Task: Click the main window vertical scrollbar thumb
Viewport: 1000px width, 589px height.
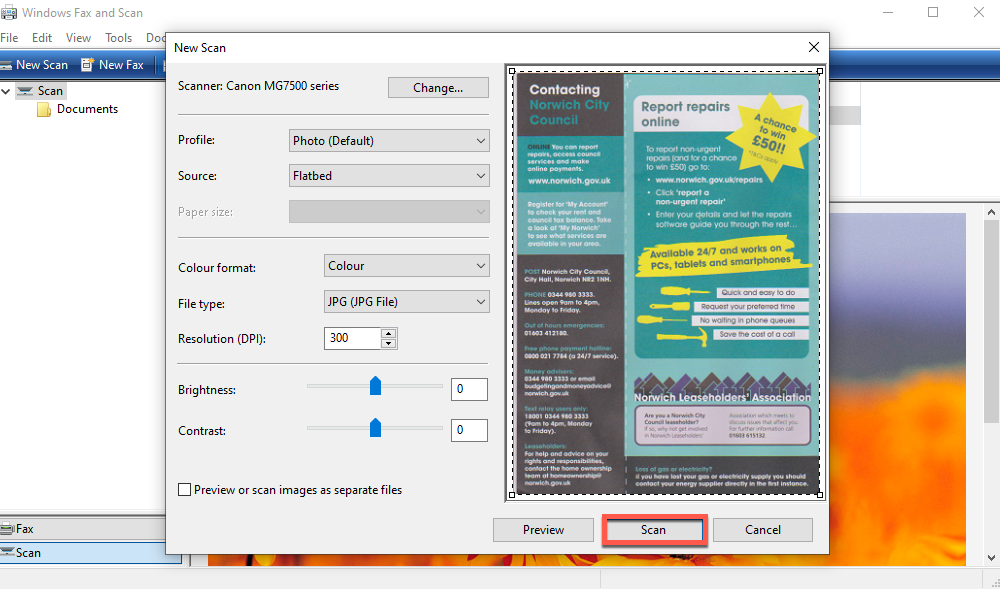Action: [x=991, y=321]
